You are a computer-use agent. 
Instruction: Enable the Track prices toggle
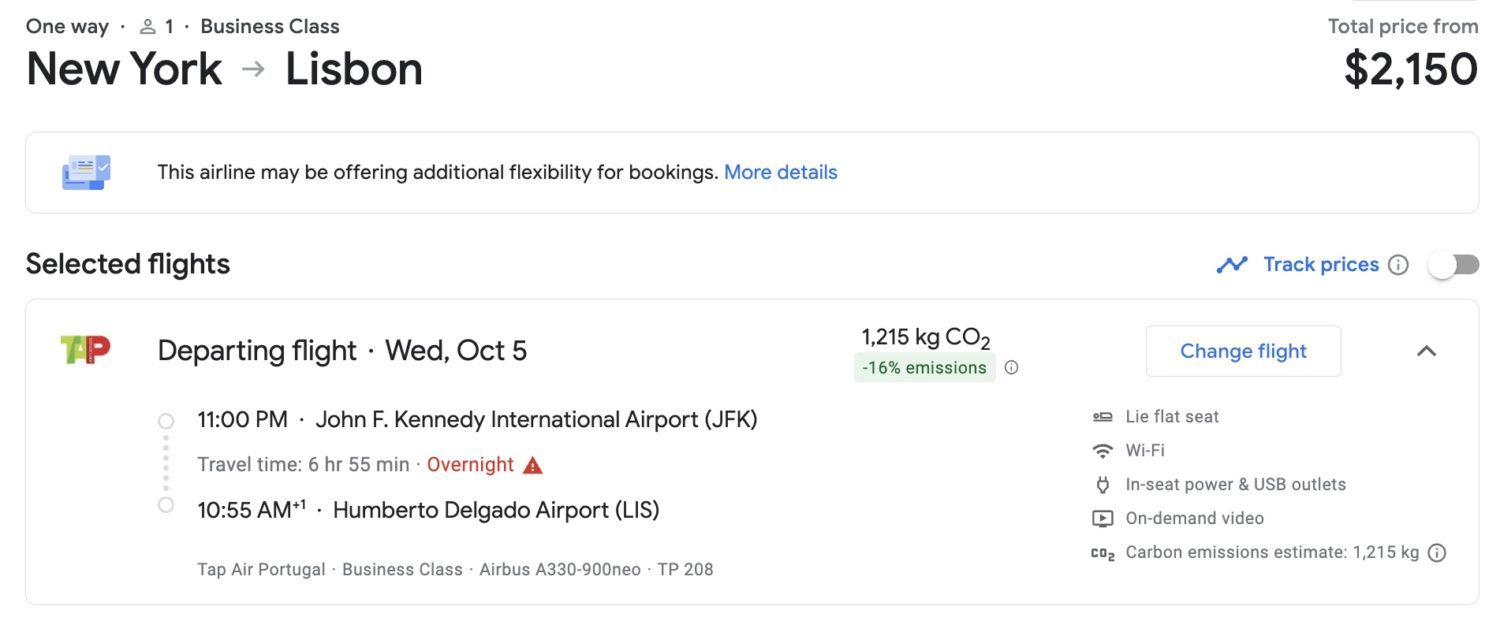[x=1454, y=263]
